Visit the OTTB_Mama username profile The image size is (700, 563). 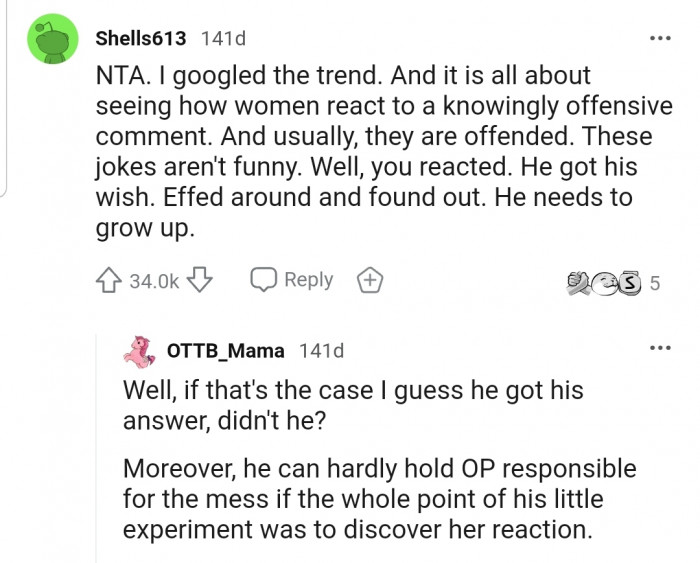[x=225, y=350]
